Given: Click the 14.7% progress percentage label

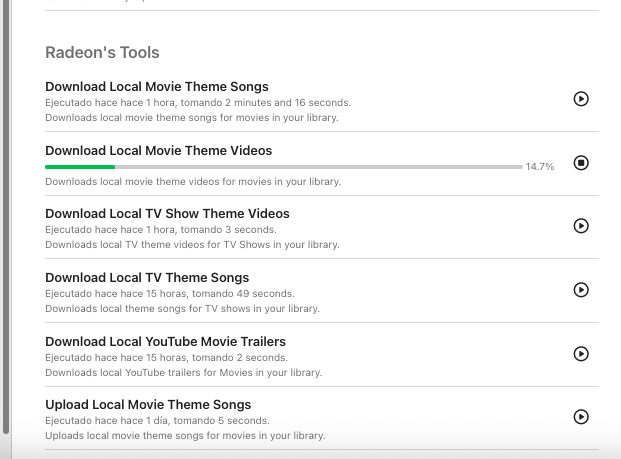Looking at the screenshot, I should tap(539, 167).
